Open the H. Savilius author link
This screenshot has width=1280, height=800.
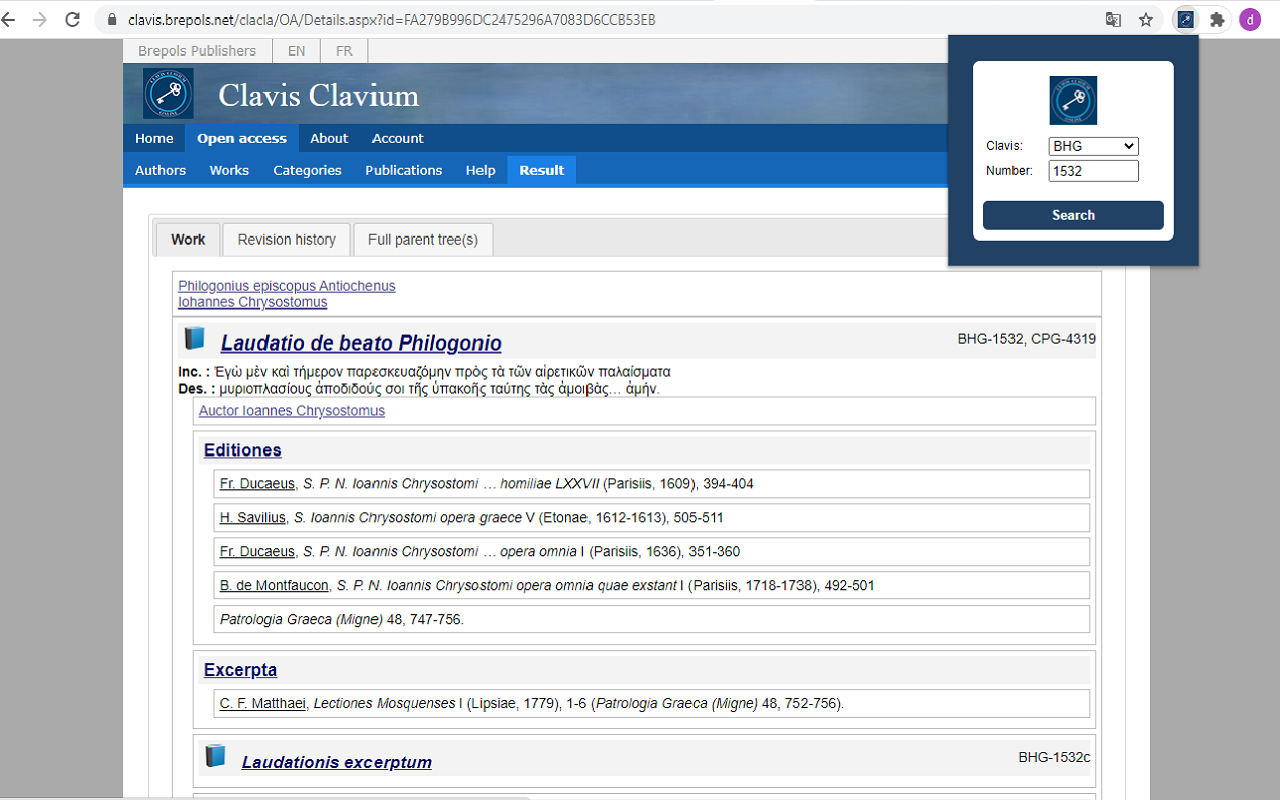[254, 518]
